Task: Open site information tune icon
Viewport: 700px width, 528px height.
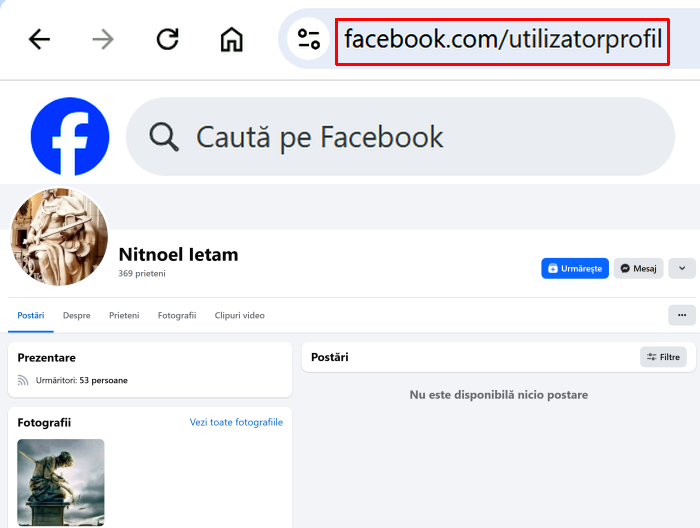Action: [x=308, y=39]
